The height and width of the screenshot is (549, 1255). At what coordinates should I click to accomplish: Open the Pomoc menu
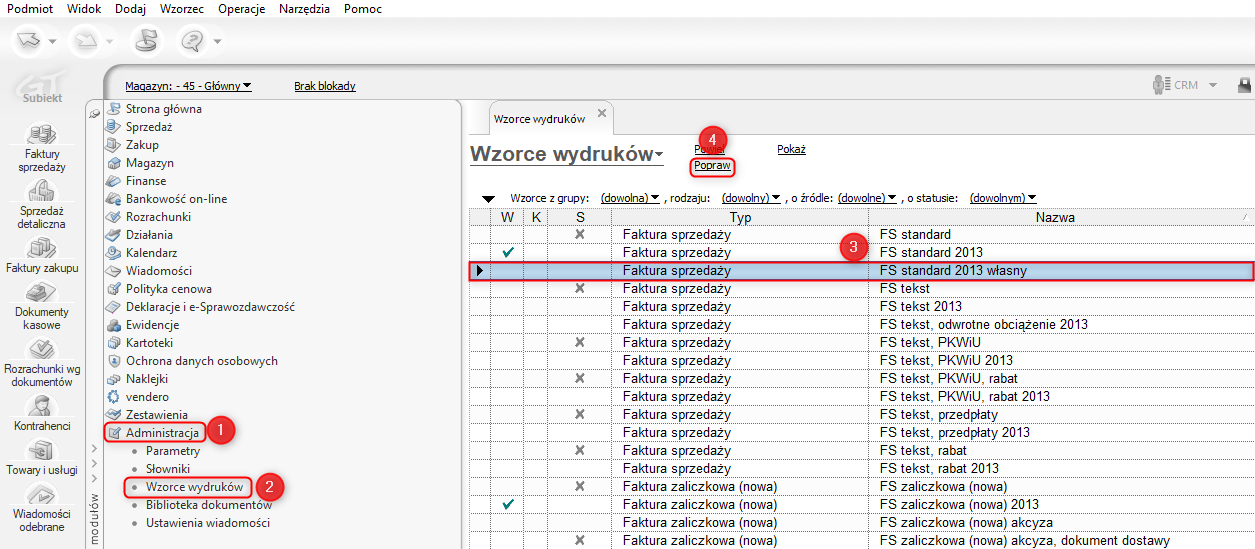coord(363,9)
